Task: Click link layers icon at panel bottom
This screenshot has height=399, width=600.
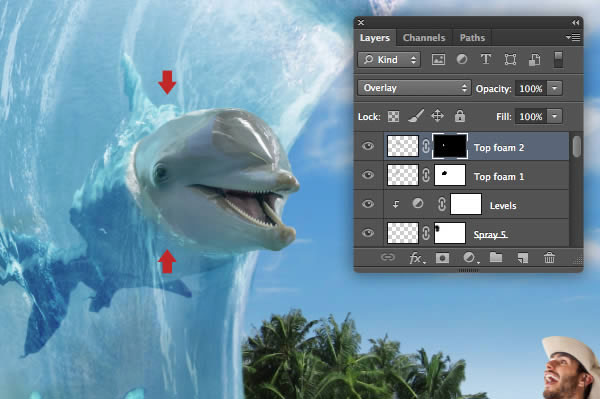Action: click(x=388, y=257)
